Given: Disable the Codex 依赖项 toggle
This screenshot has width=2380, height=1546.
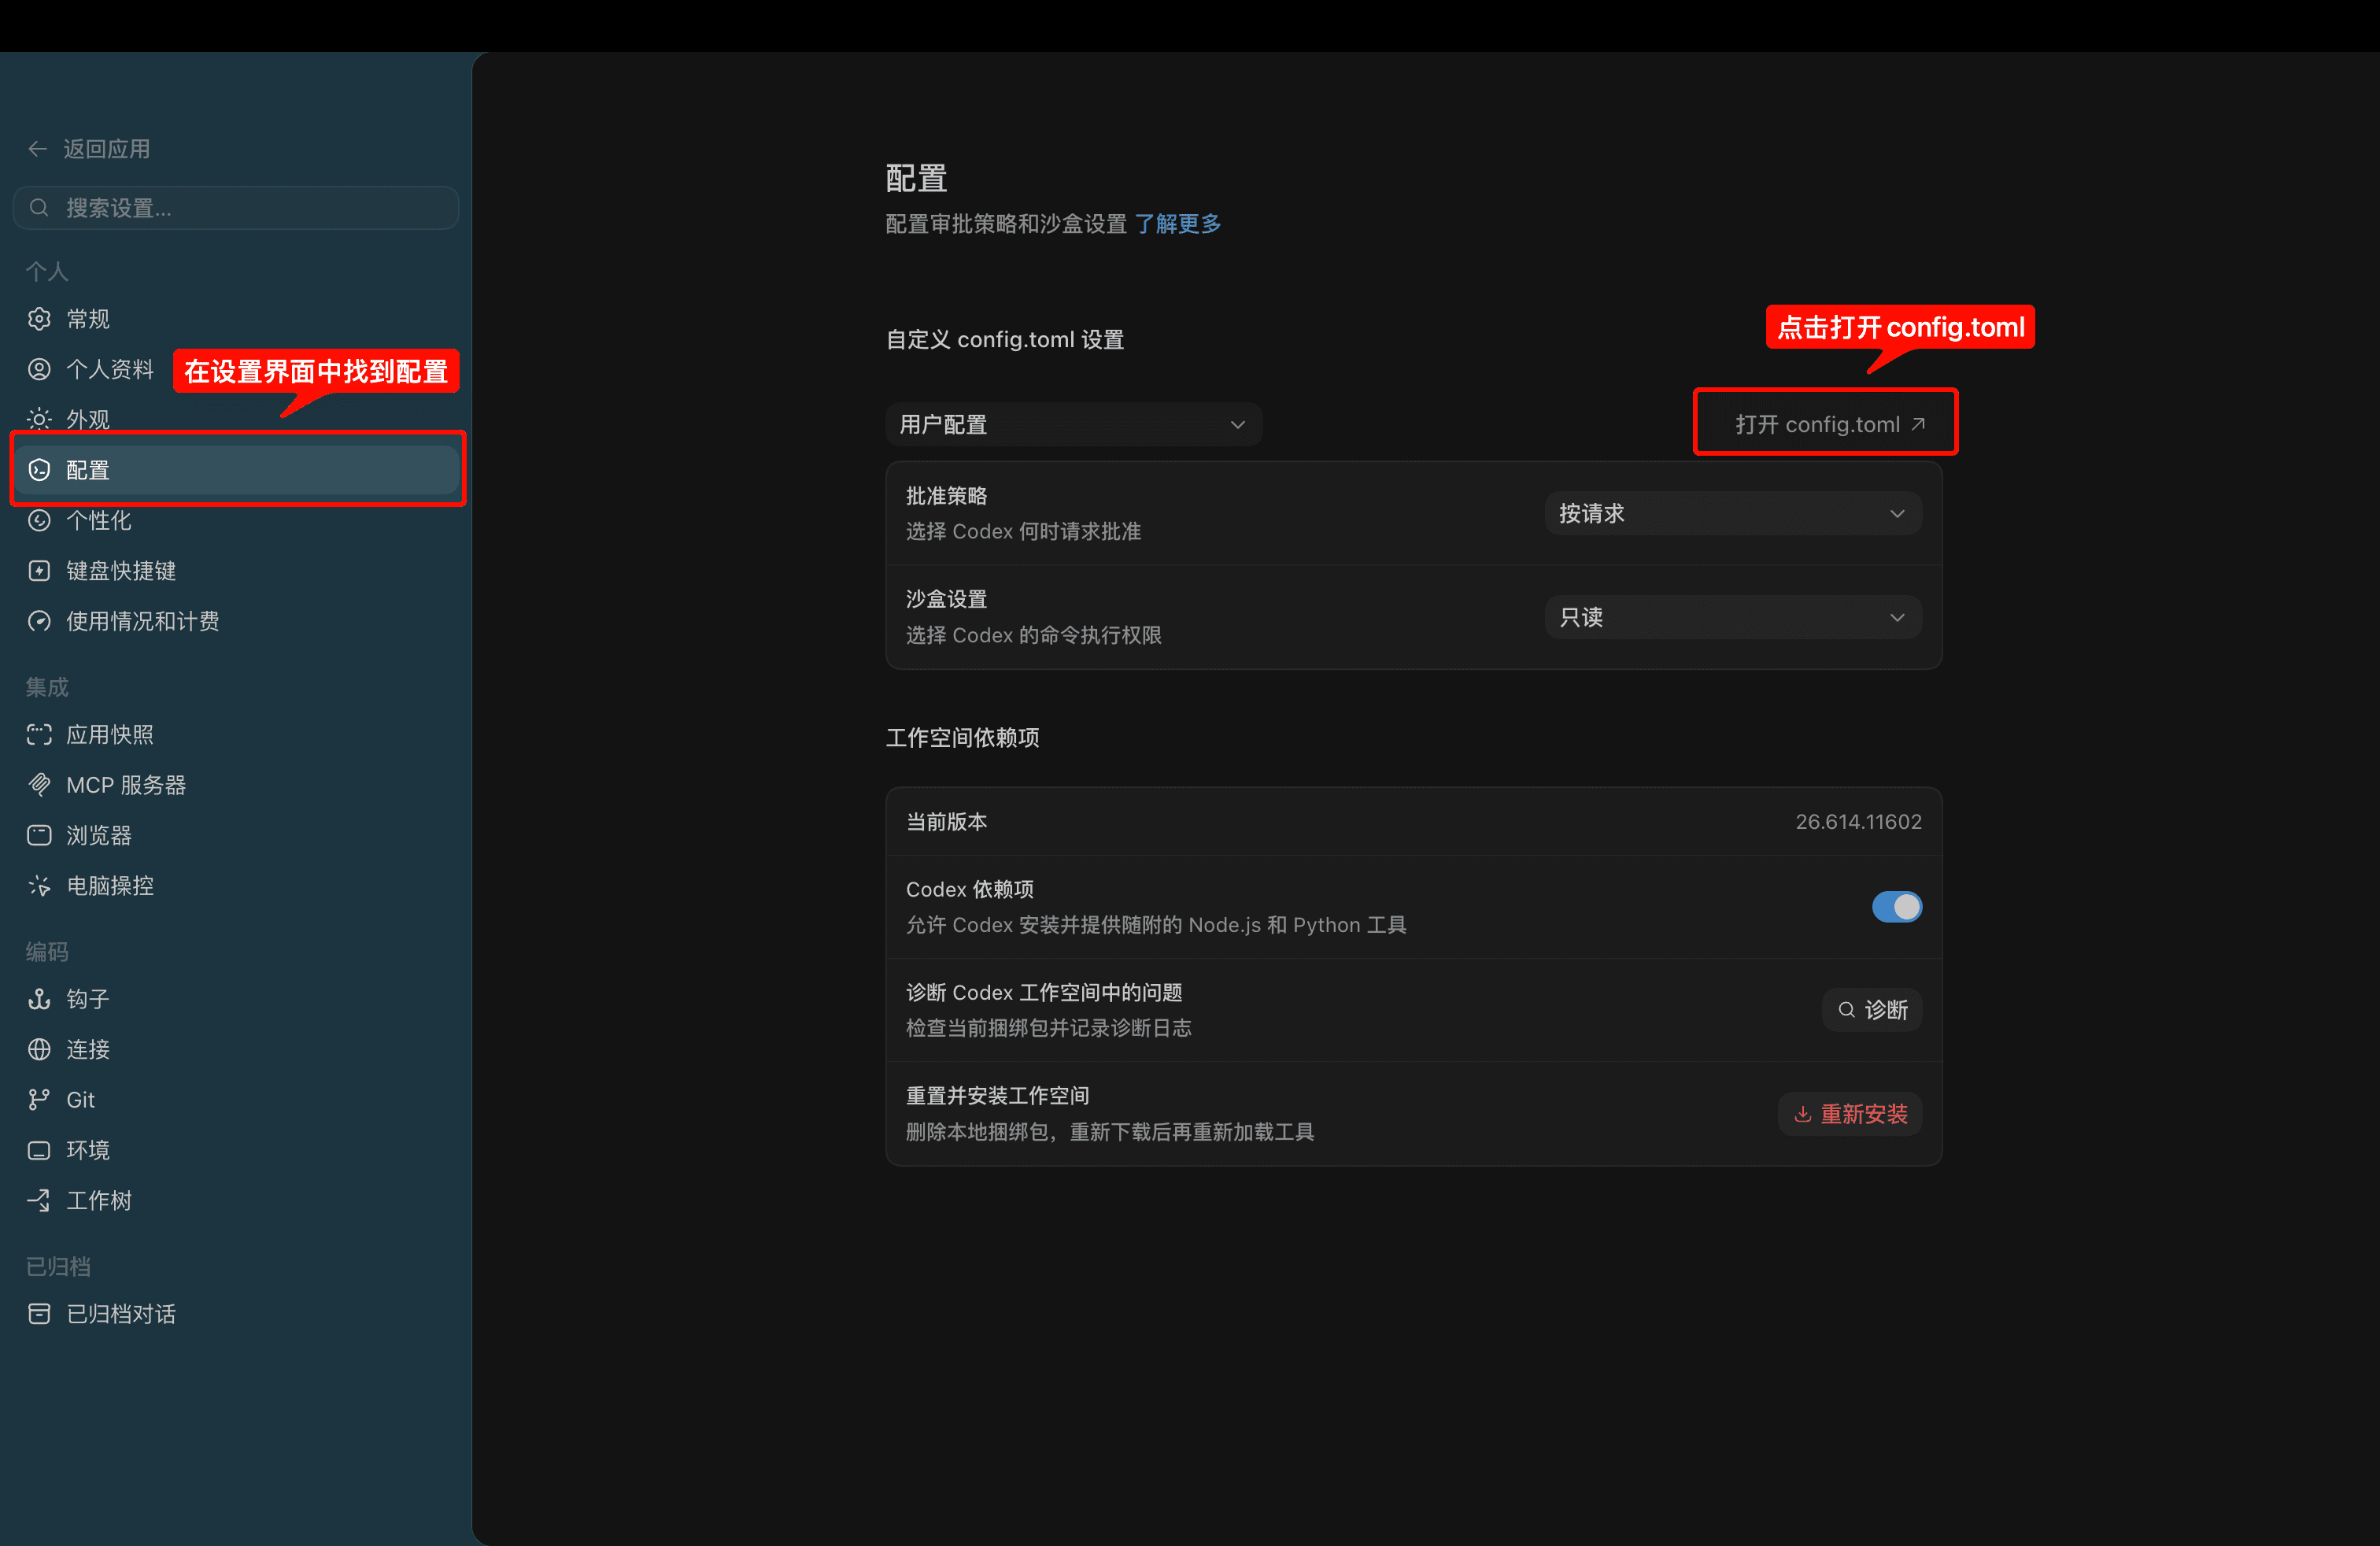Looking at the screenshot, I should (1896, 907).
